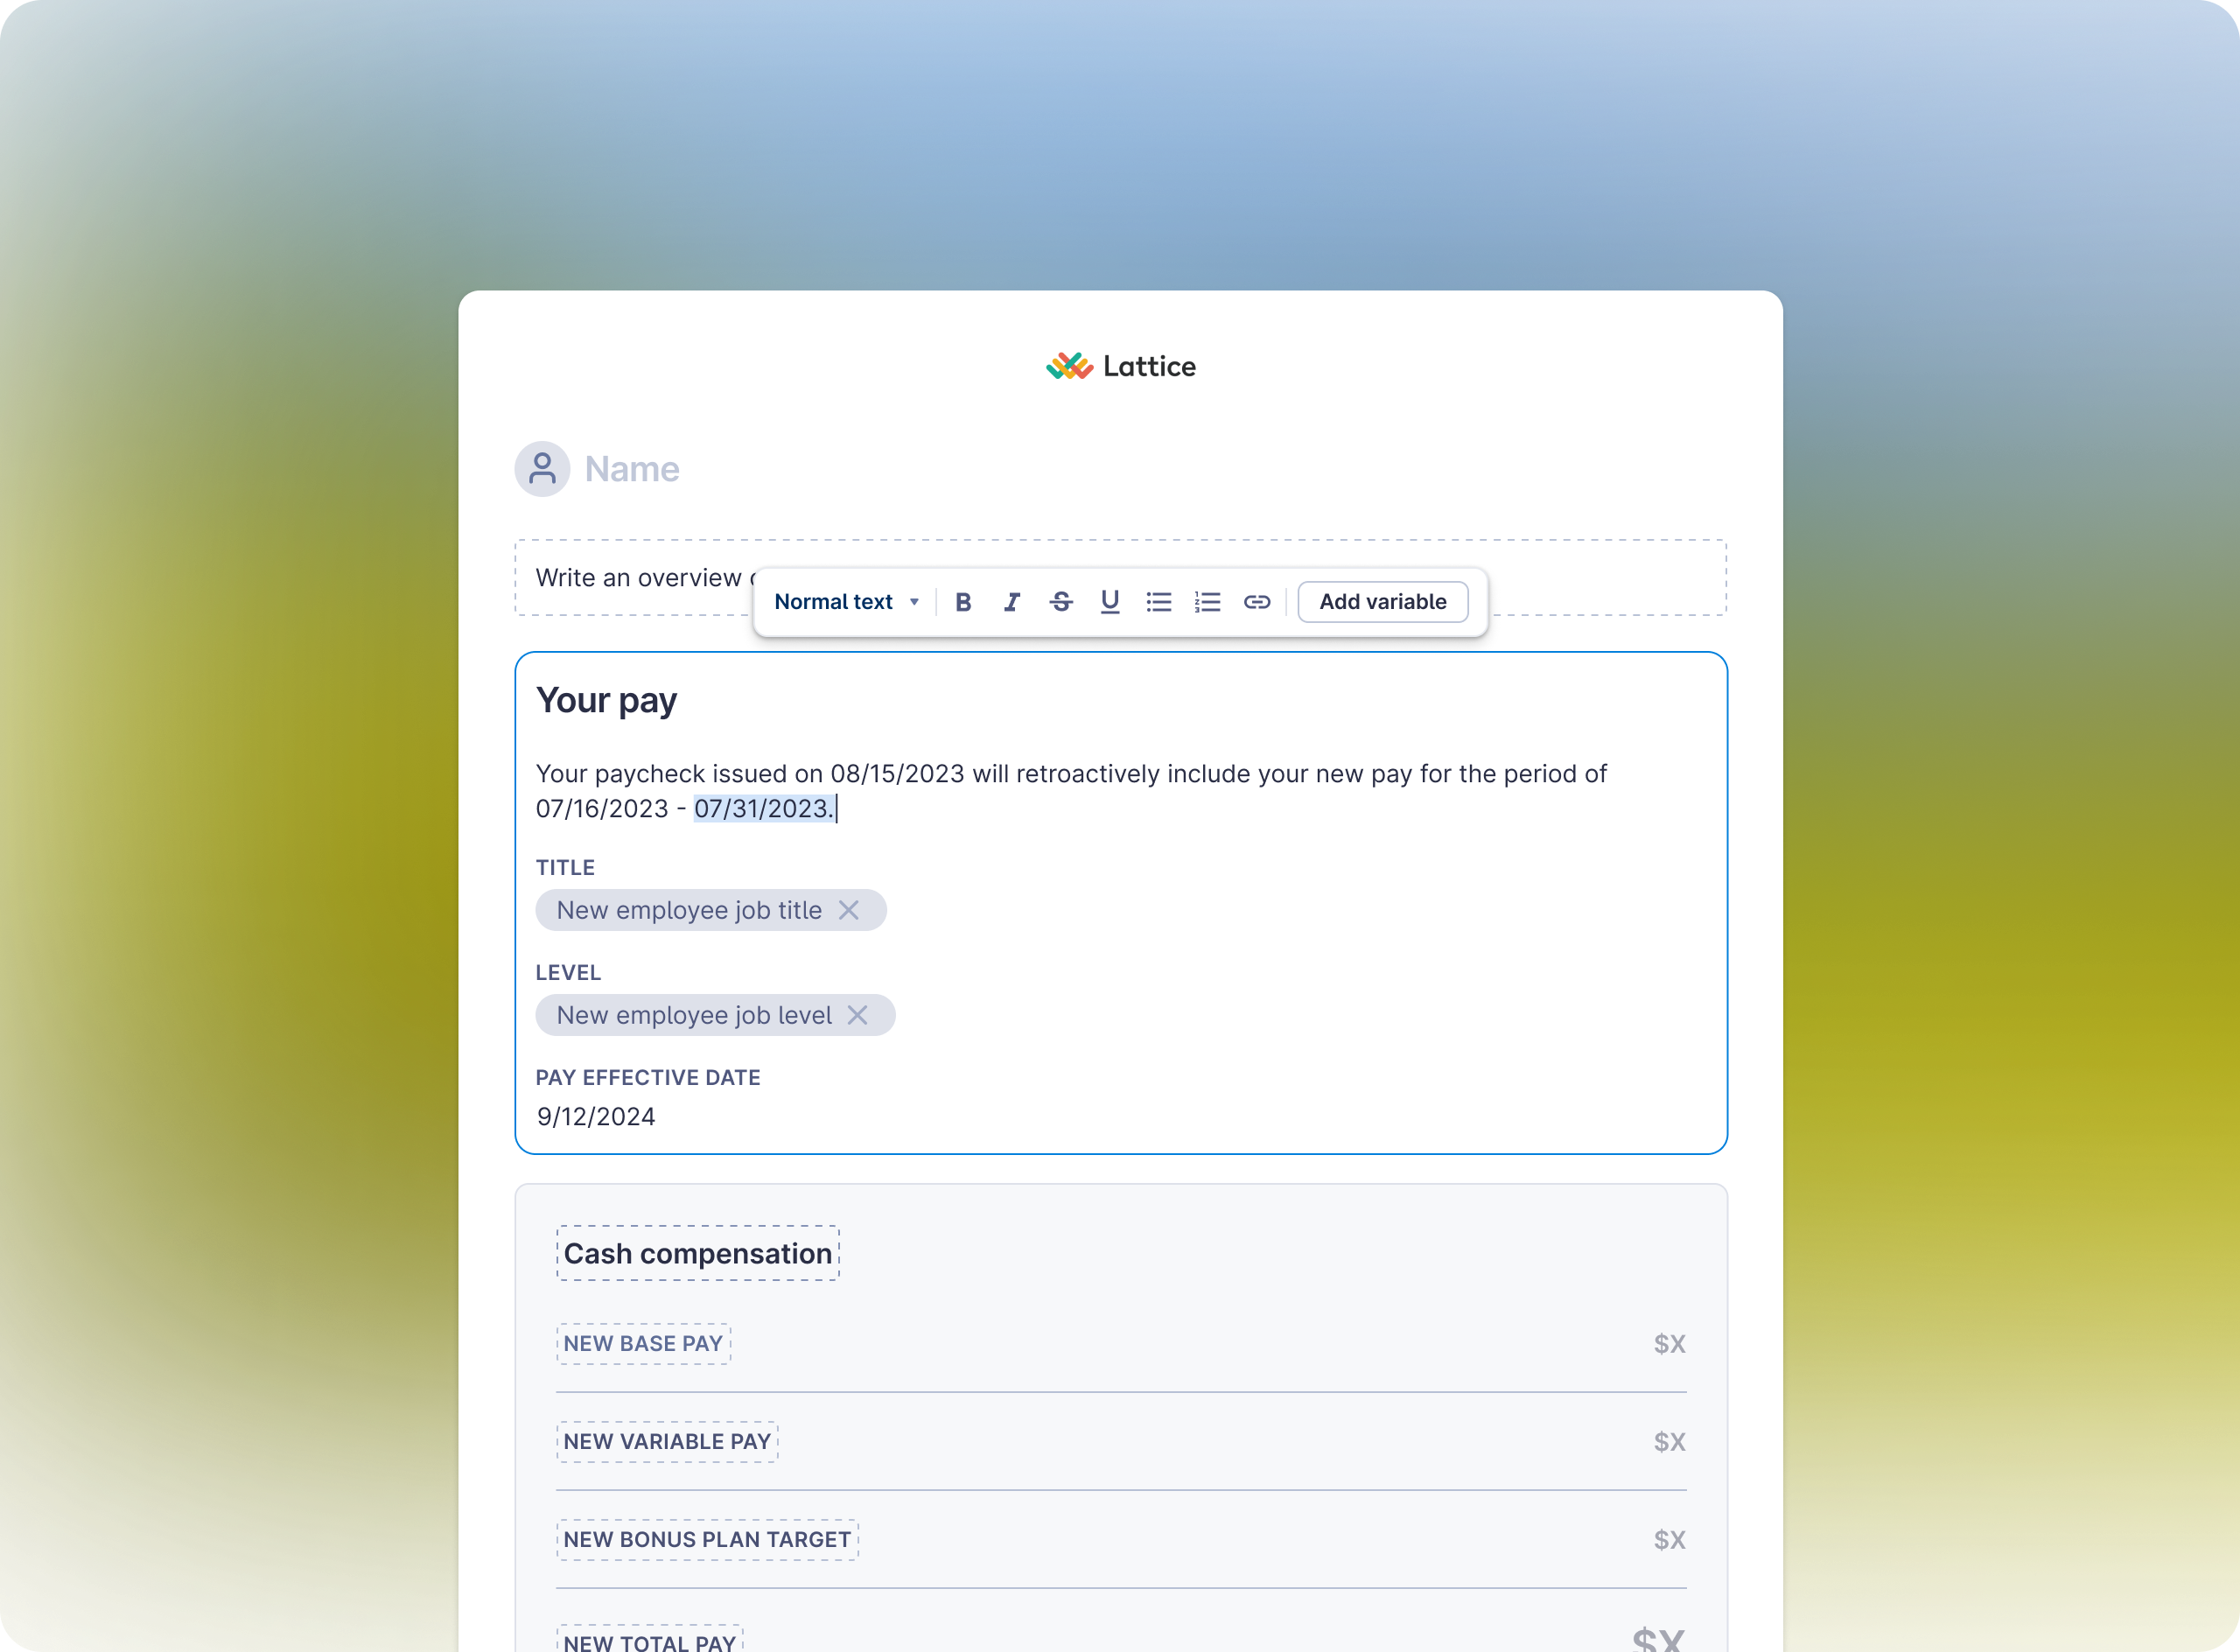The height and width of the screenshot is (1652, 2240).
Task: Select the NEW VARIABLE PAY placeholder
Action: [667, 1441]
